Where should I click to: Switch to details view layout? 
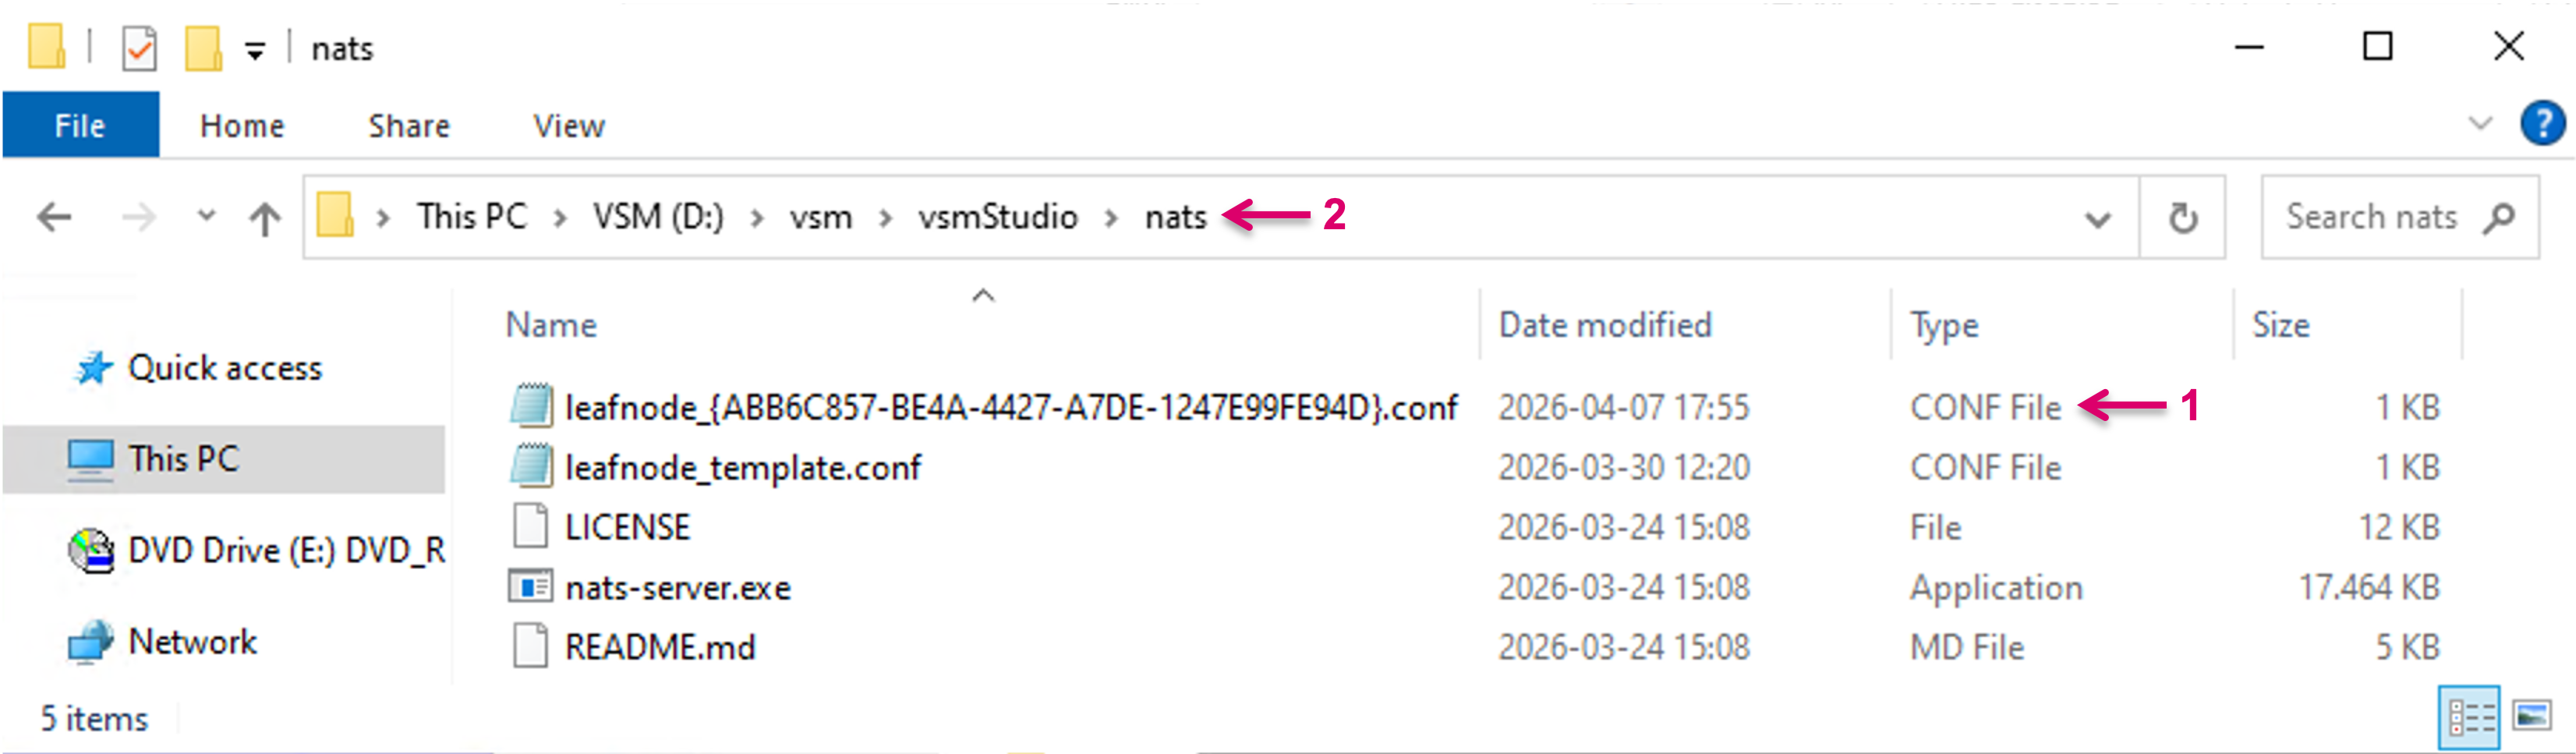[2470, 716]
